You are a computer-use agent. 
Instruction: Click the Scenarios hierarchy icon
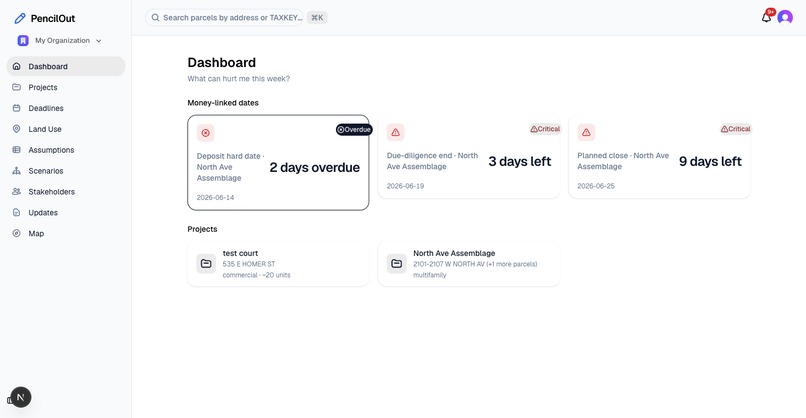pos(16,171)
